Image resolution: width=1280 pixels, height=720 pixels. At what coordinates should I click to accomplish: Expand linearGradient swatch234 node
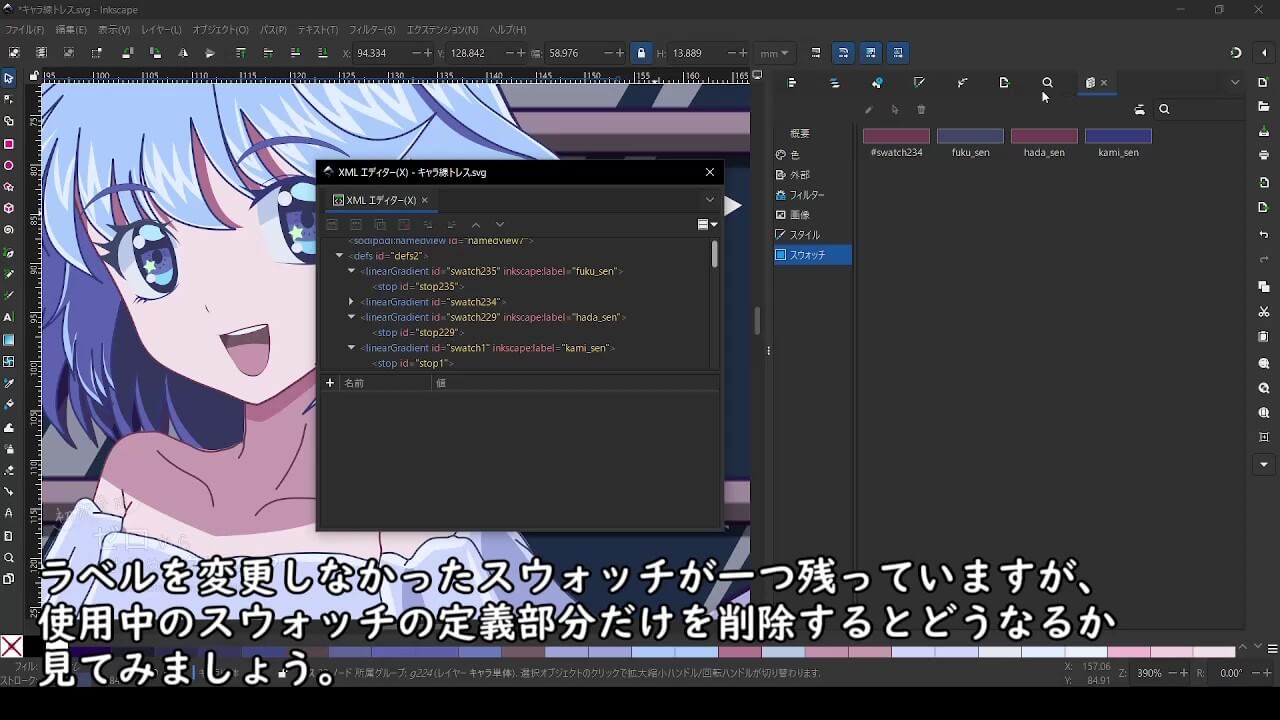pyautogui.click(x=351, y=302)
